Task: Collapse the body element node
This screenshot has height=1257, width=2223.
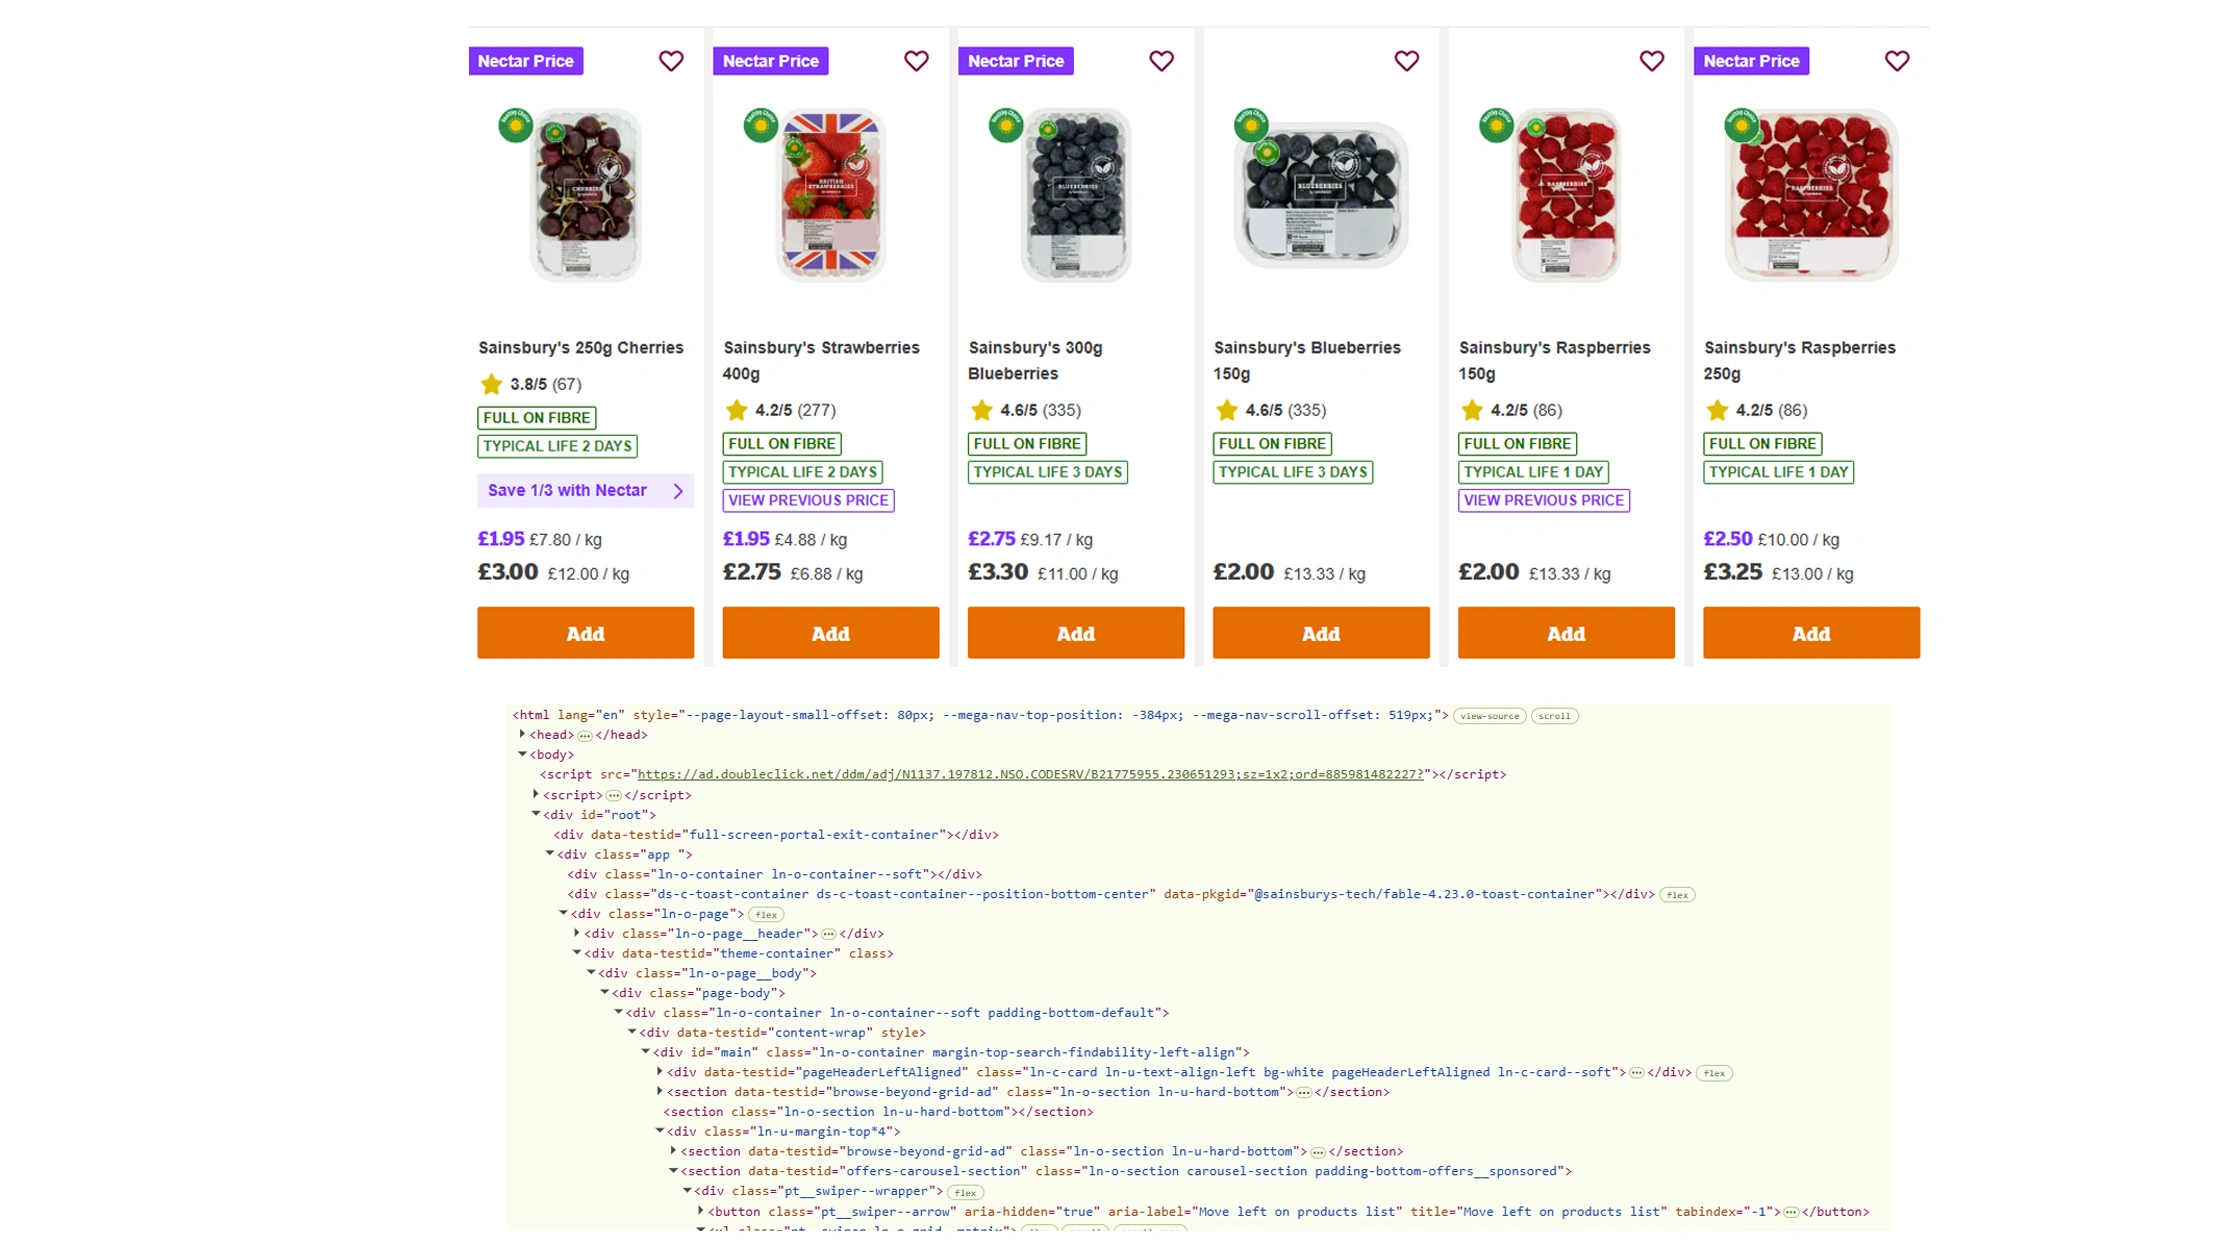Action: point(522,754)
